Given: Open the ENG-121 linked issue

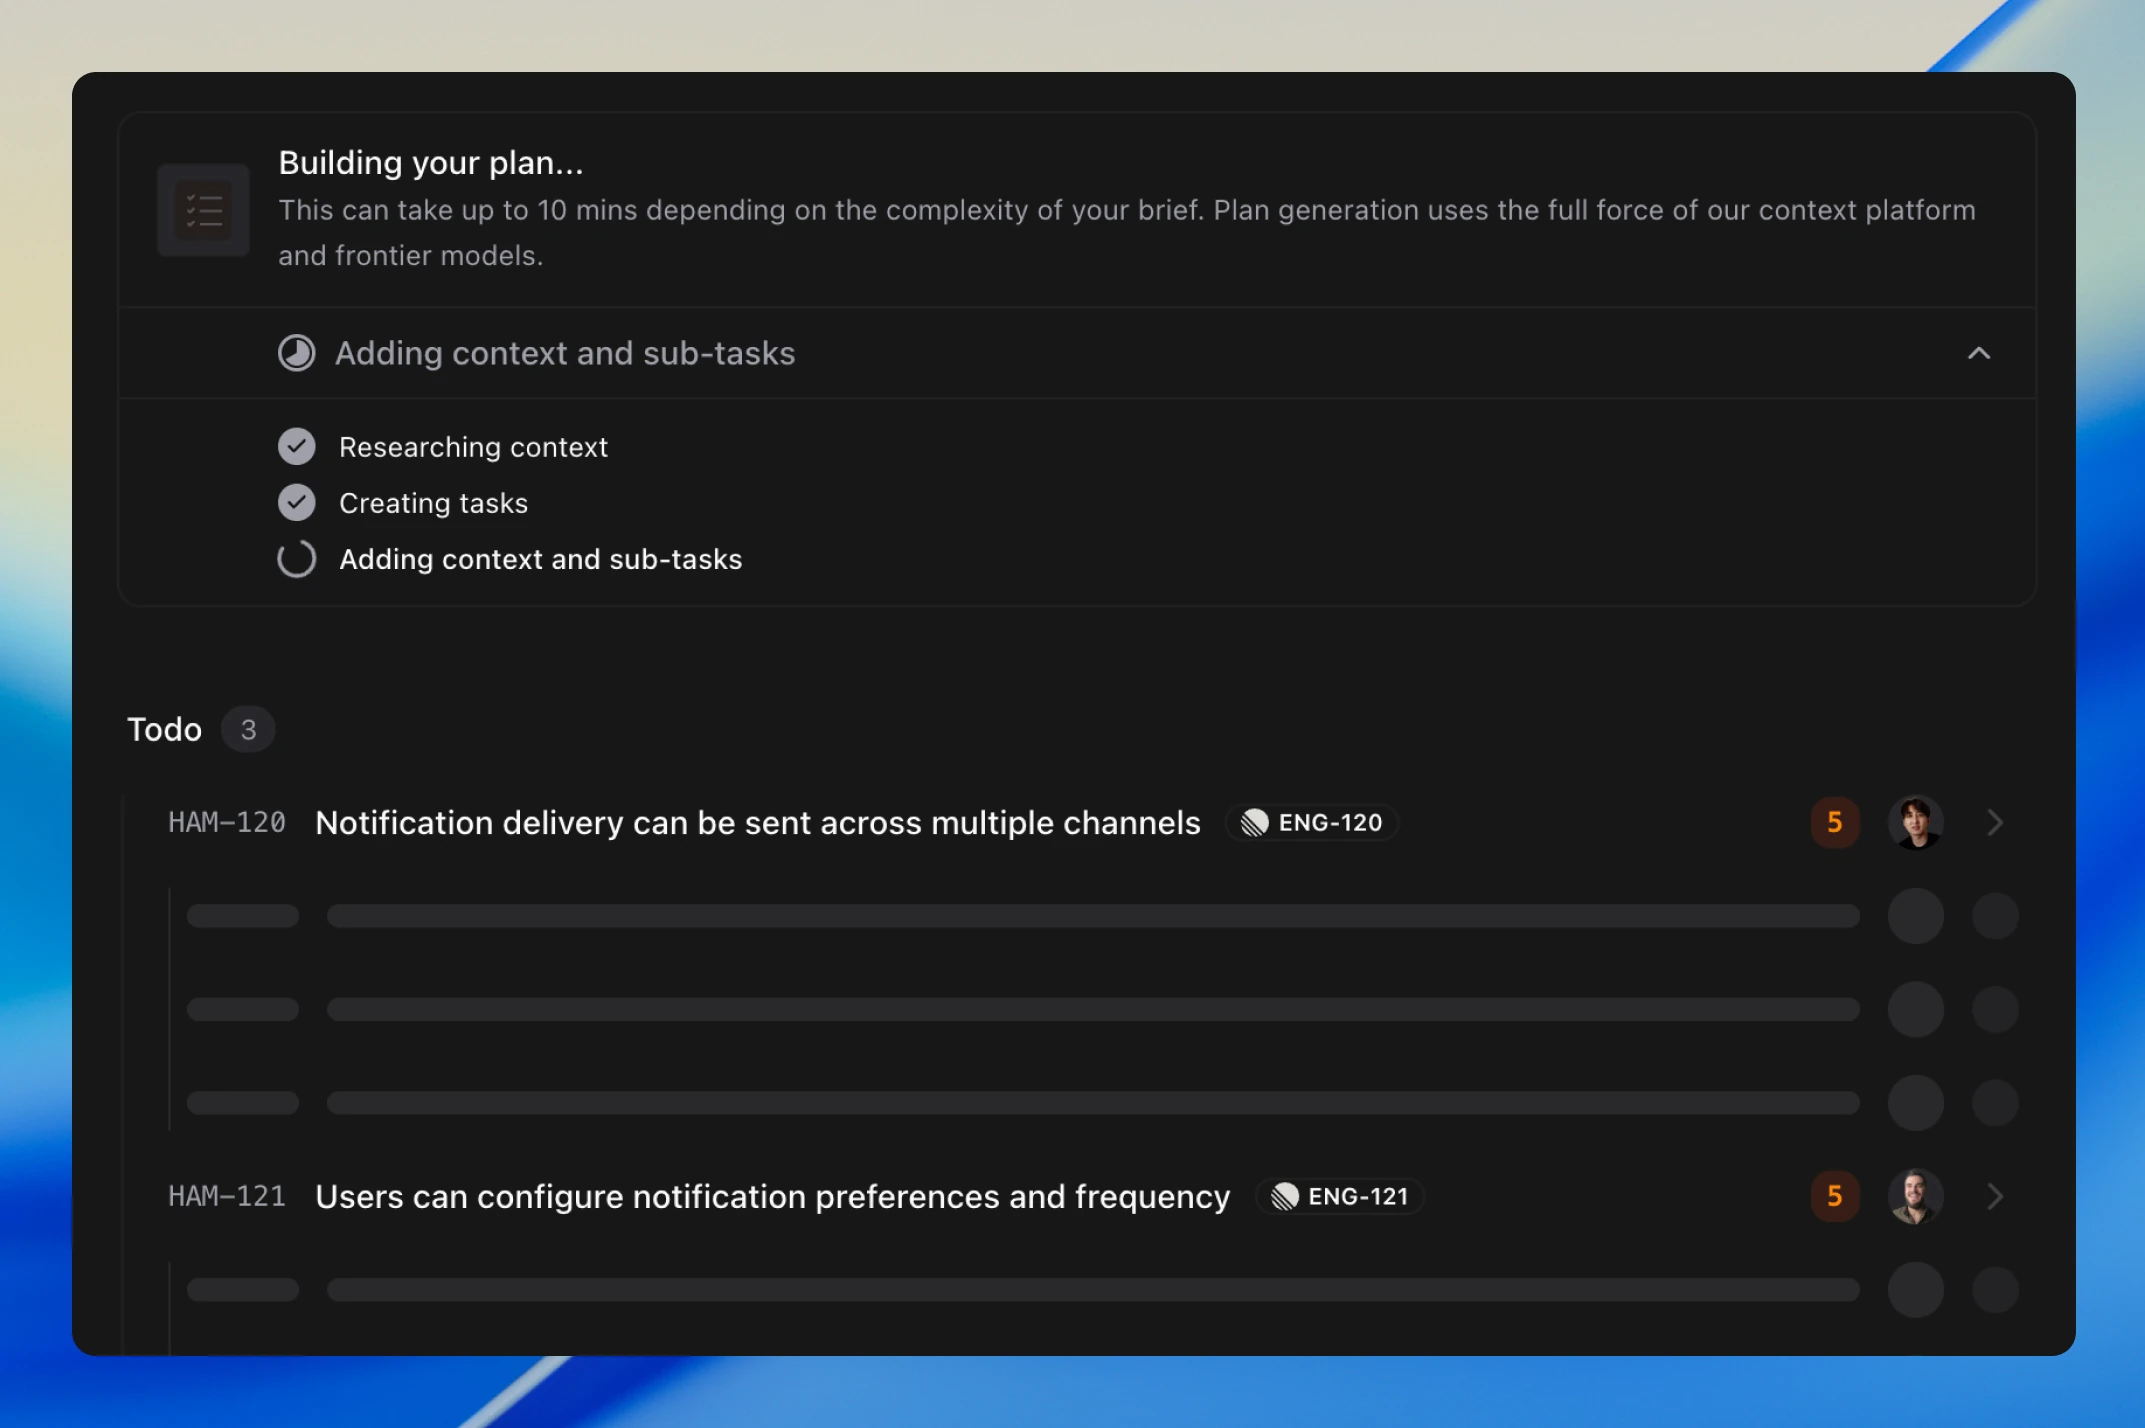Looking at the screenshot, I should tap(1358, 1197).
